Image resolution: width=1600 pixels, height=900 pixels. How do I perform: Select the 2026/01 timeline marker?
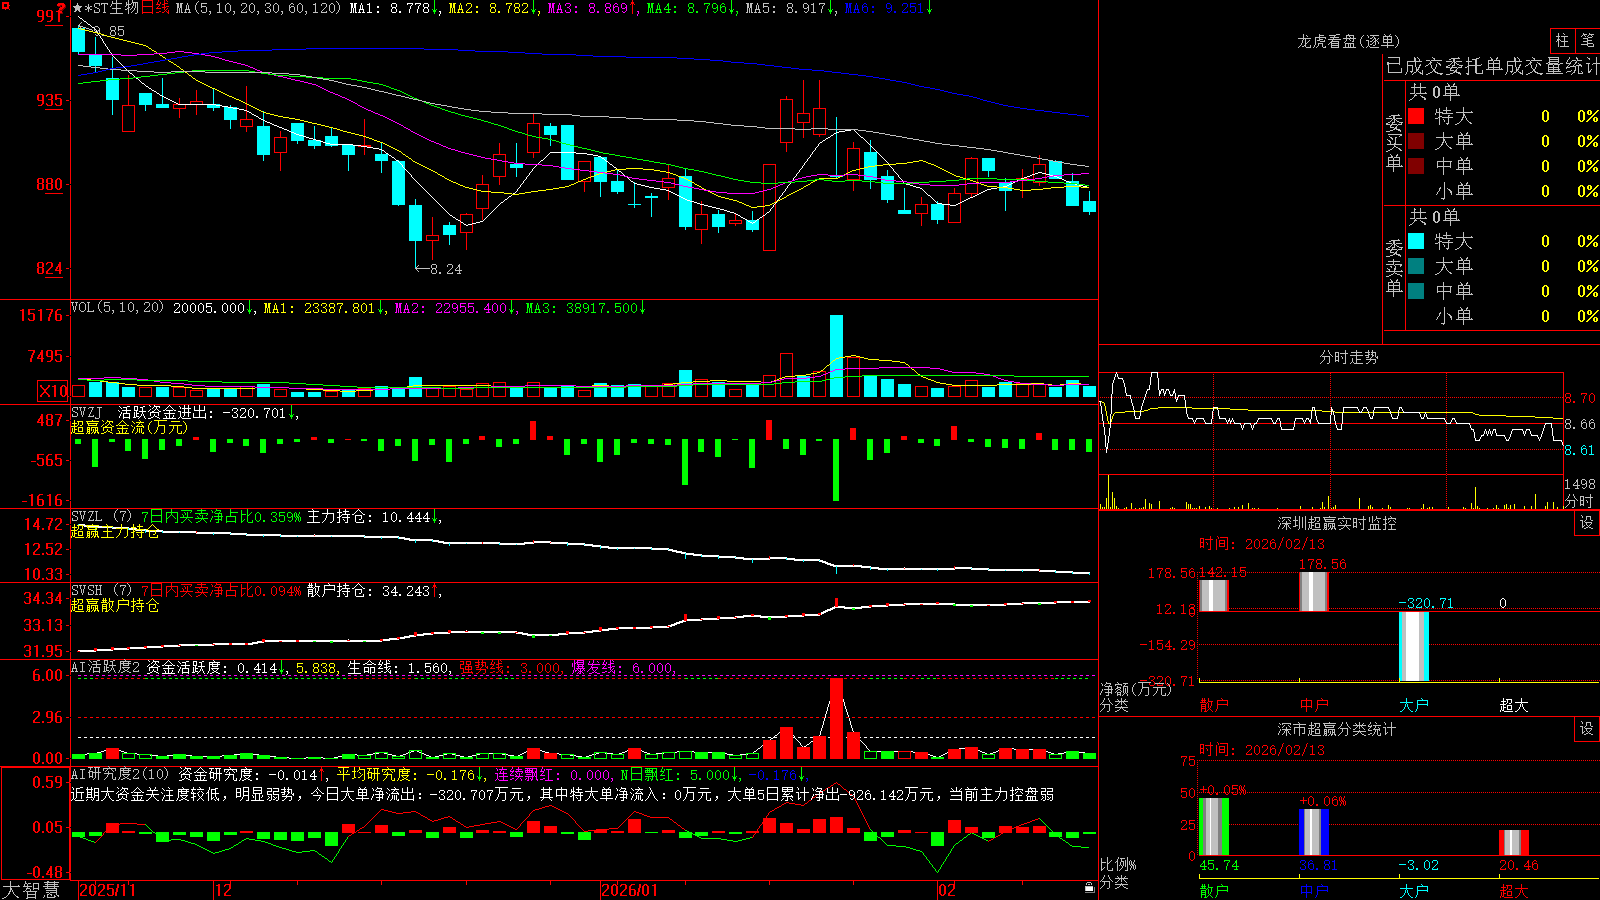630,890
